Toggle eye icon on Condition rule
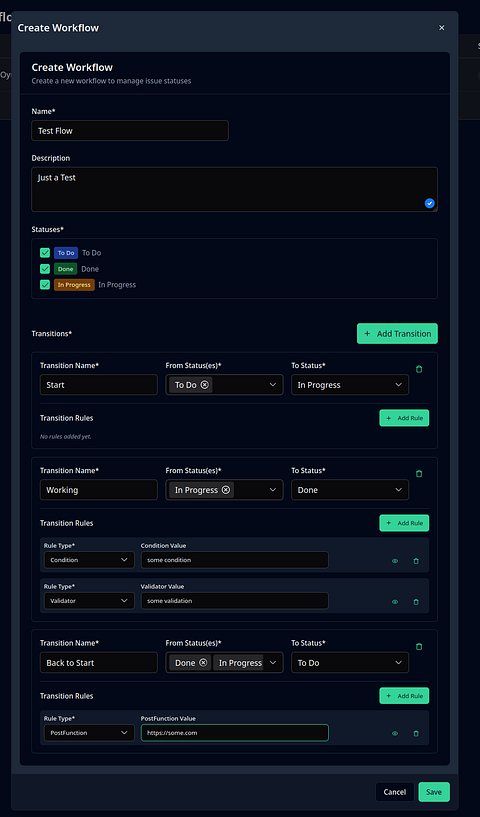Viewport: 480px width, 817px height. pos(395,561)
